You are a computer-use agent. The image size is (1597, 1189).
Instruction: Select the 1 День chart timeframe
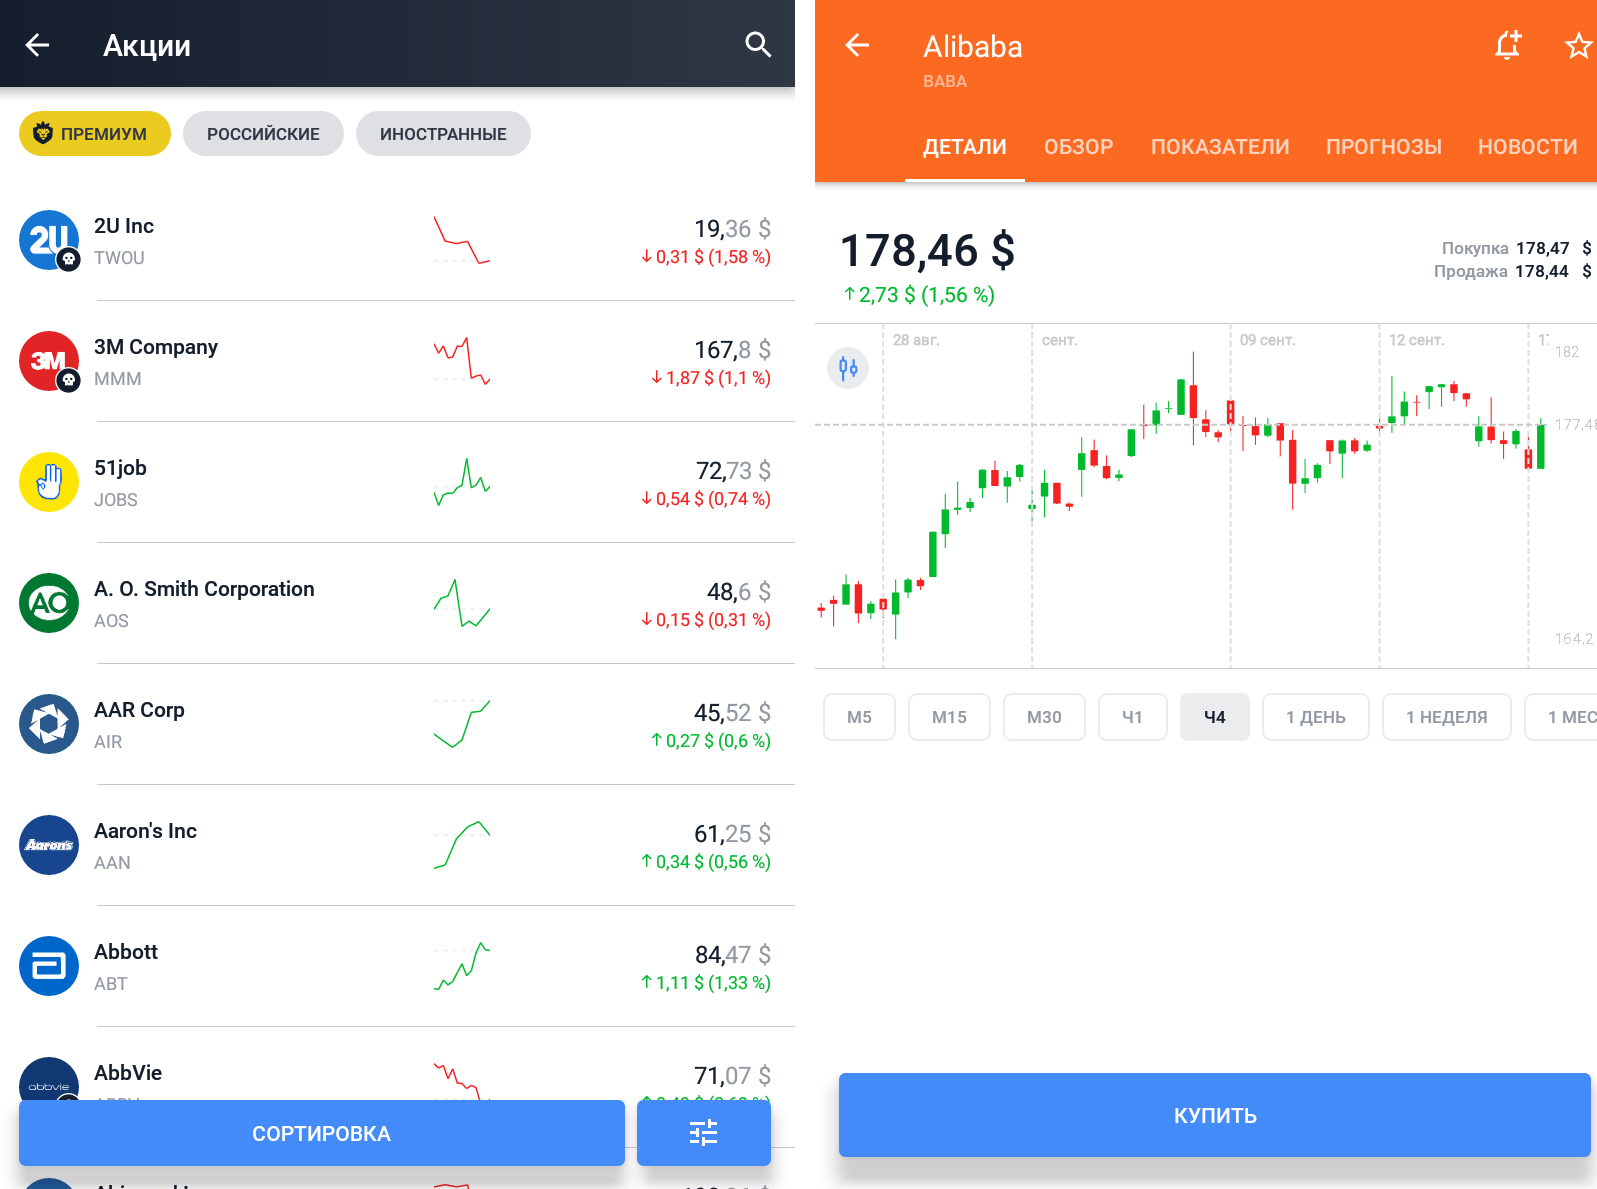(x=1315, y=717)
